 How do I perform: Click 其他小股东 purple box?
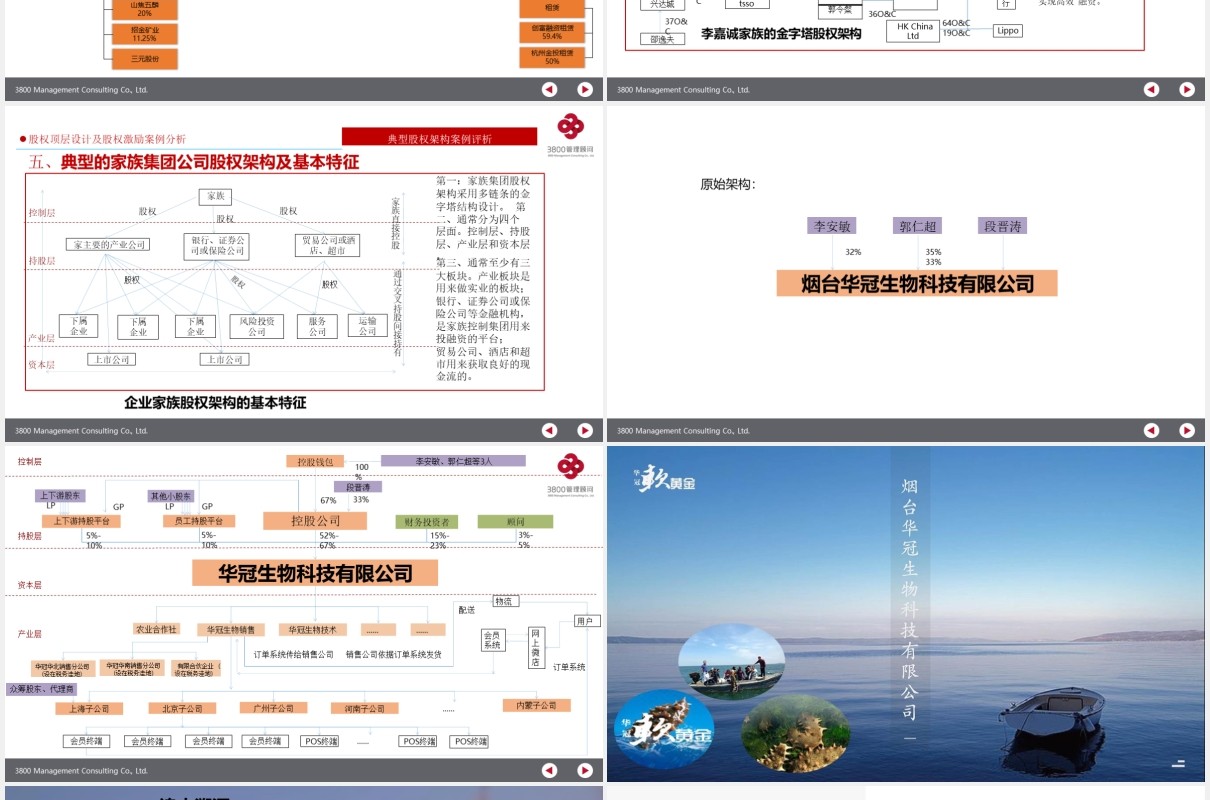click(x=171, y=495)
